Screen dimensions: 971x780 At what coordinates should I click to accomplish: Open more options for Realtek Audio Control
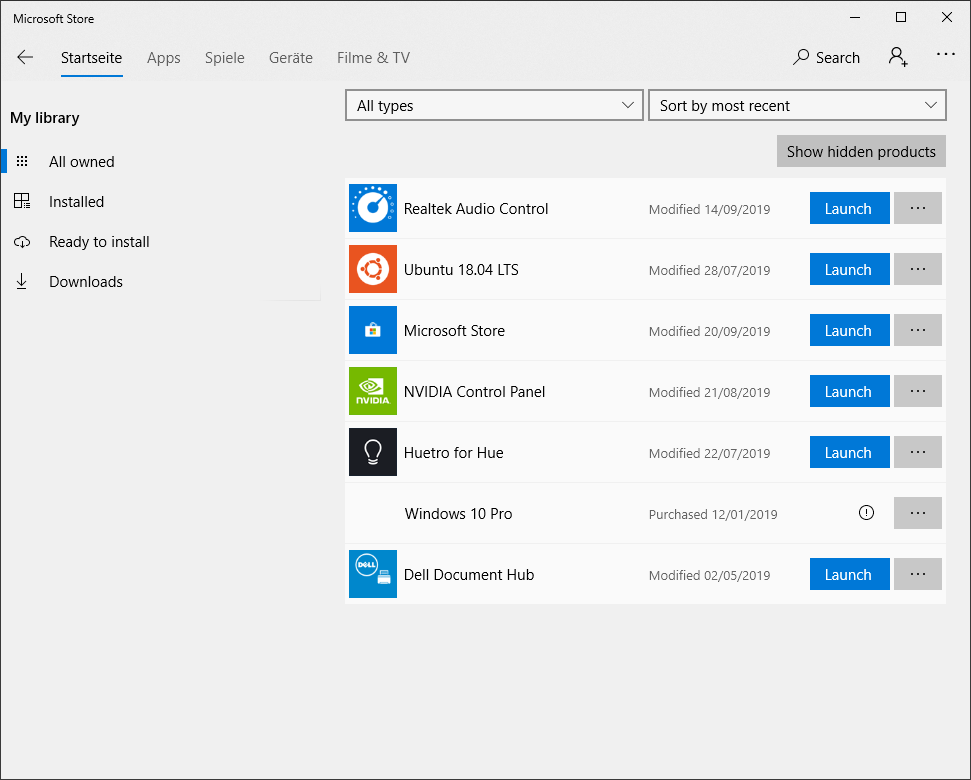click(x=918, y=208)
